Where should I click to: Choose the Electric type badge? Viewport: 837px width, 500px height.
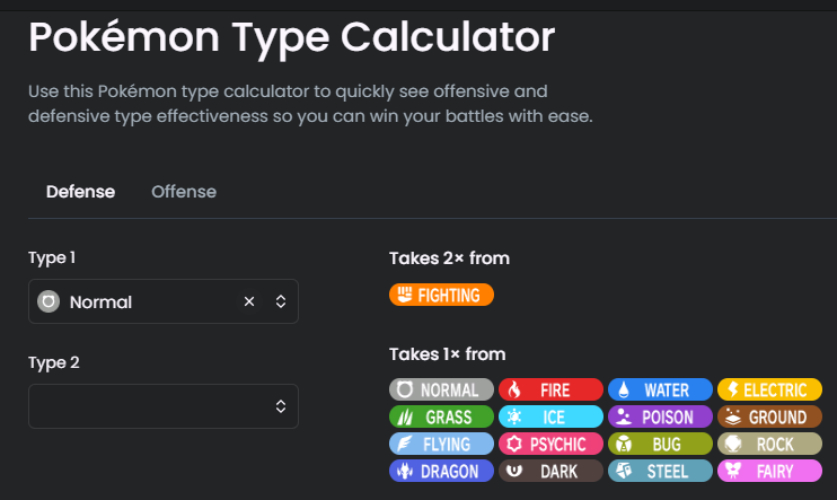point(770,390)
